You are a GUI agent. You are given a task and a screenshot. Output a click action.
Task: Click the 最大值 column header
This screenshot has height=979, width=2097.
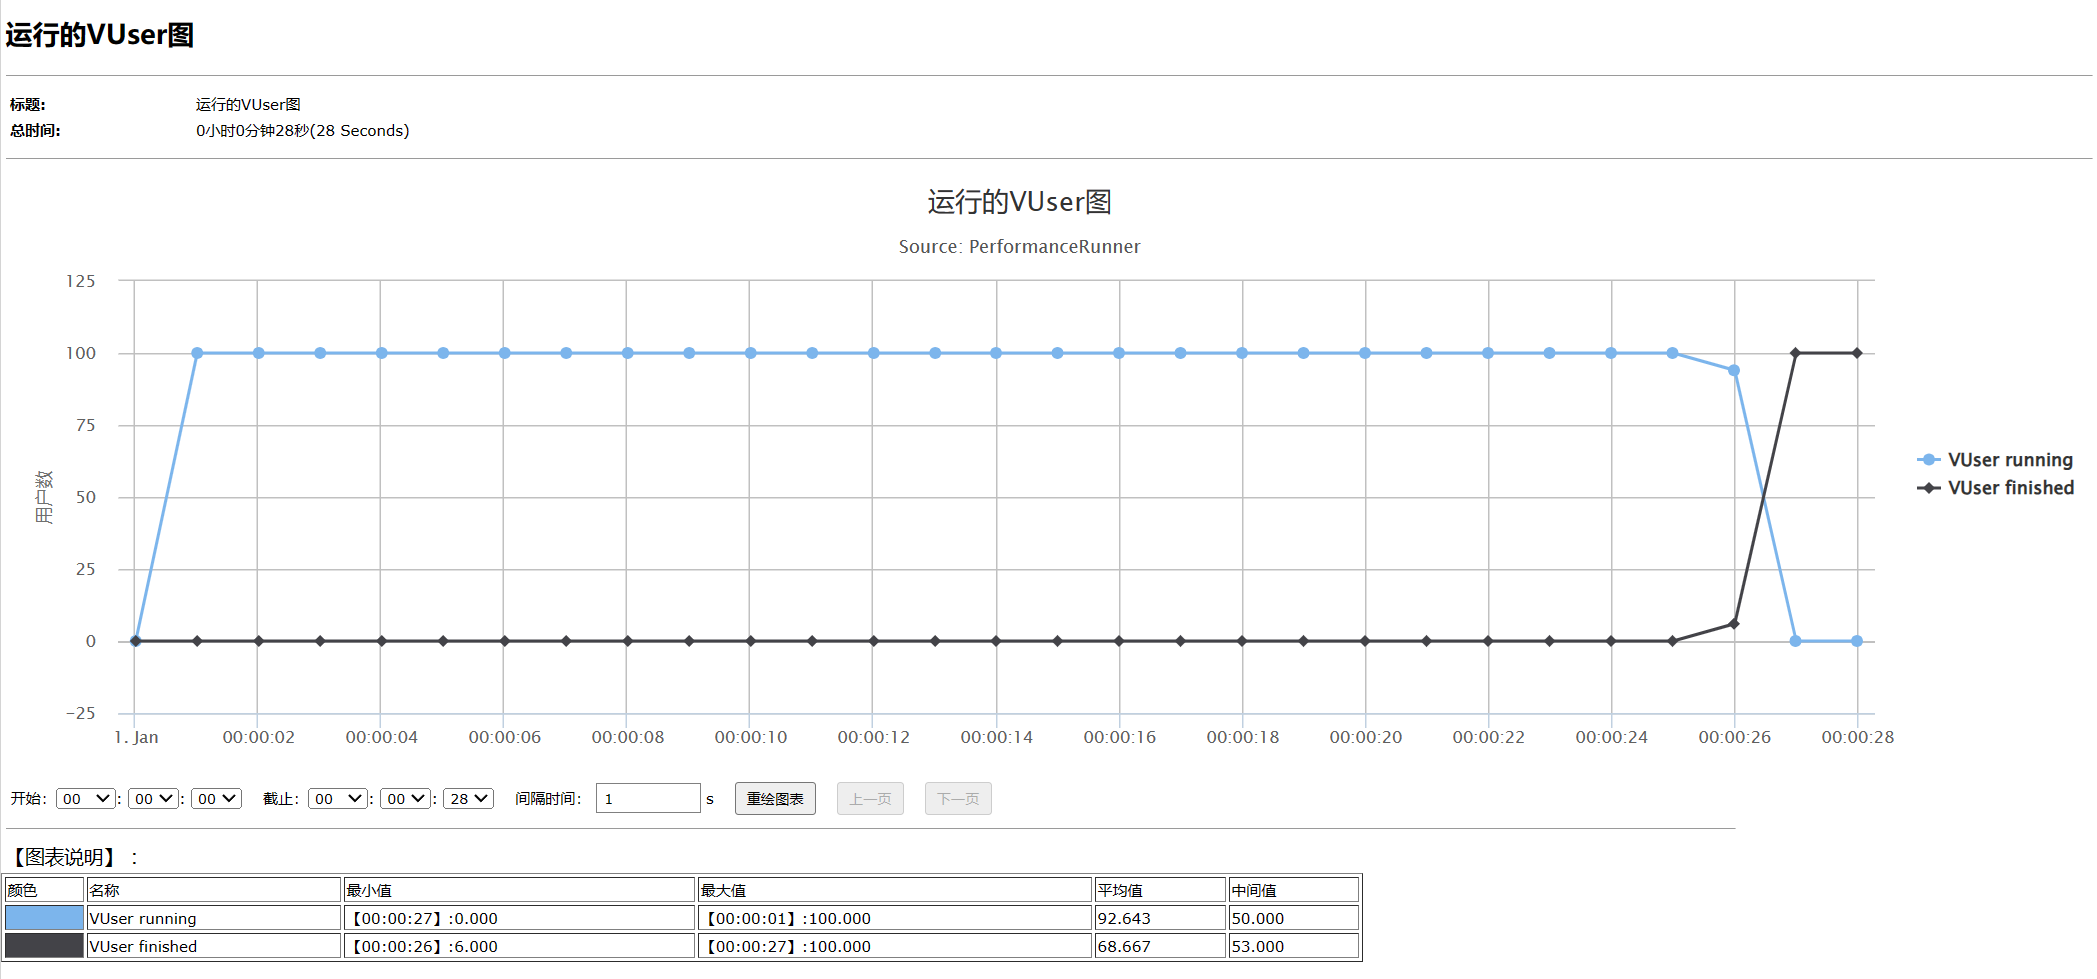point(895,890)
